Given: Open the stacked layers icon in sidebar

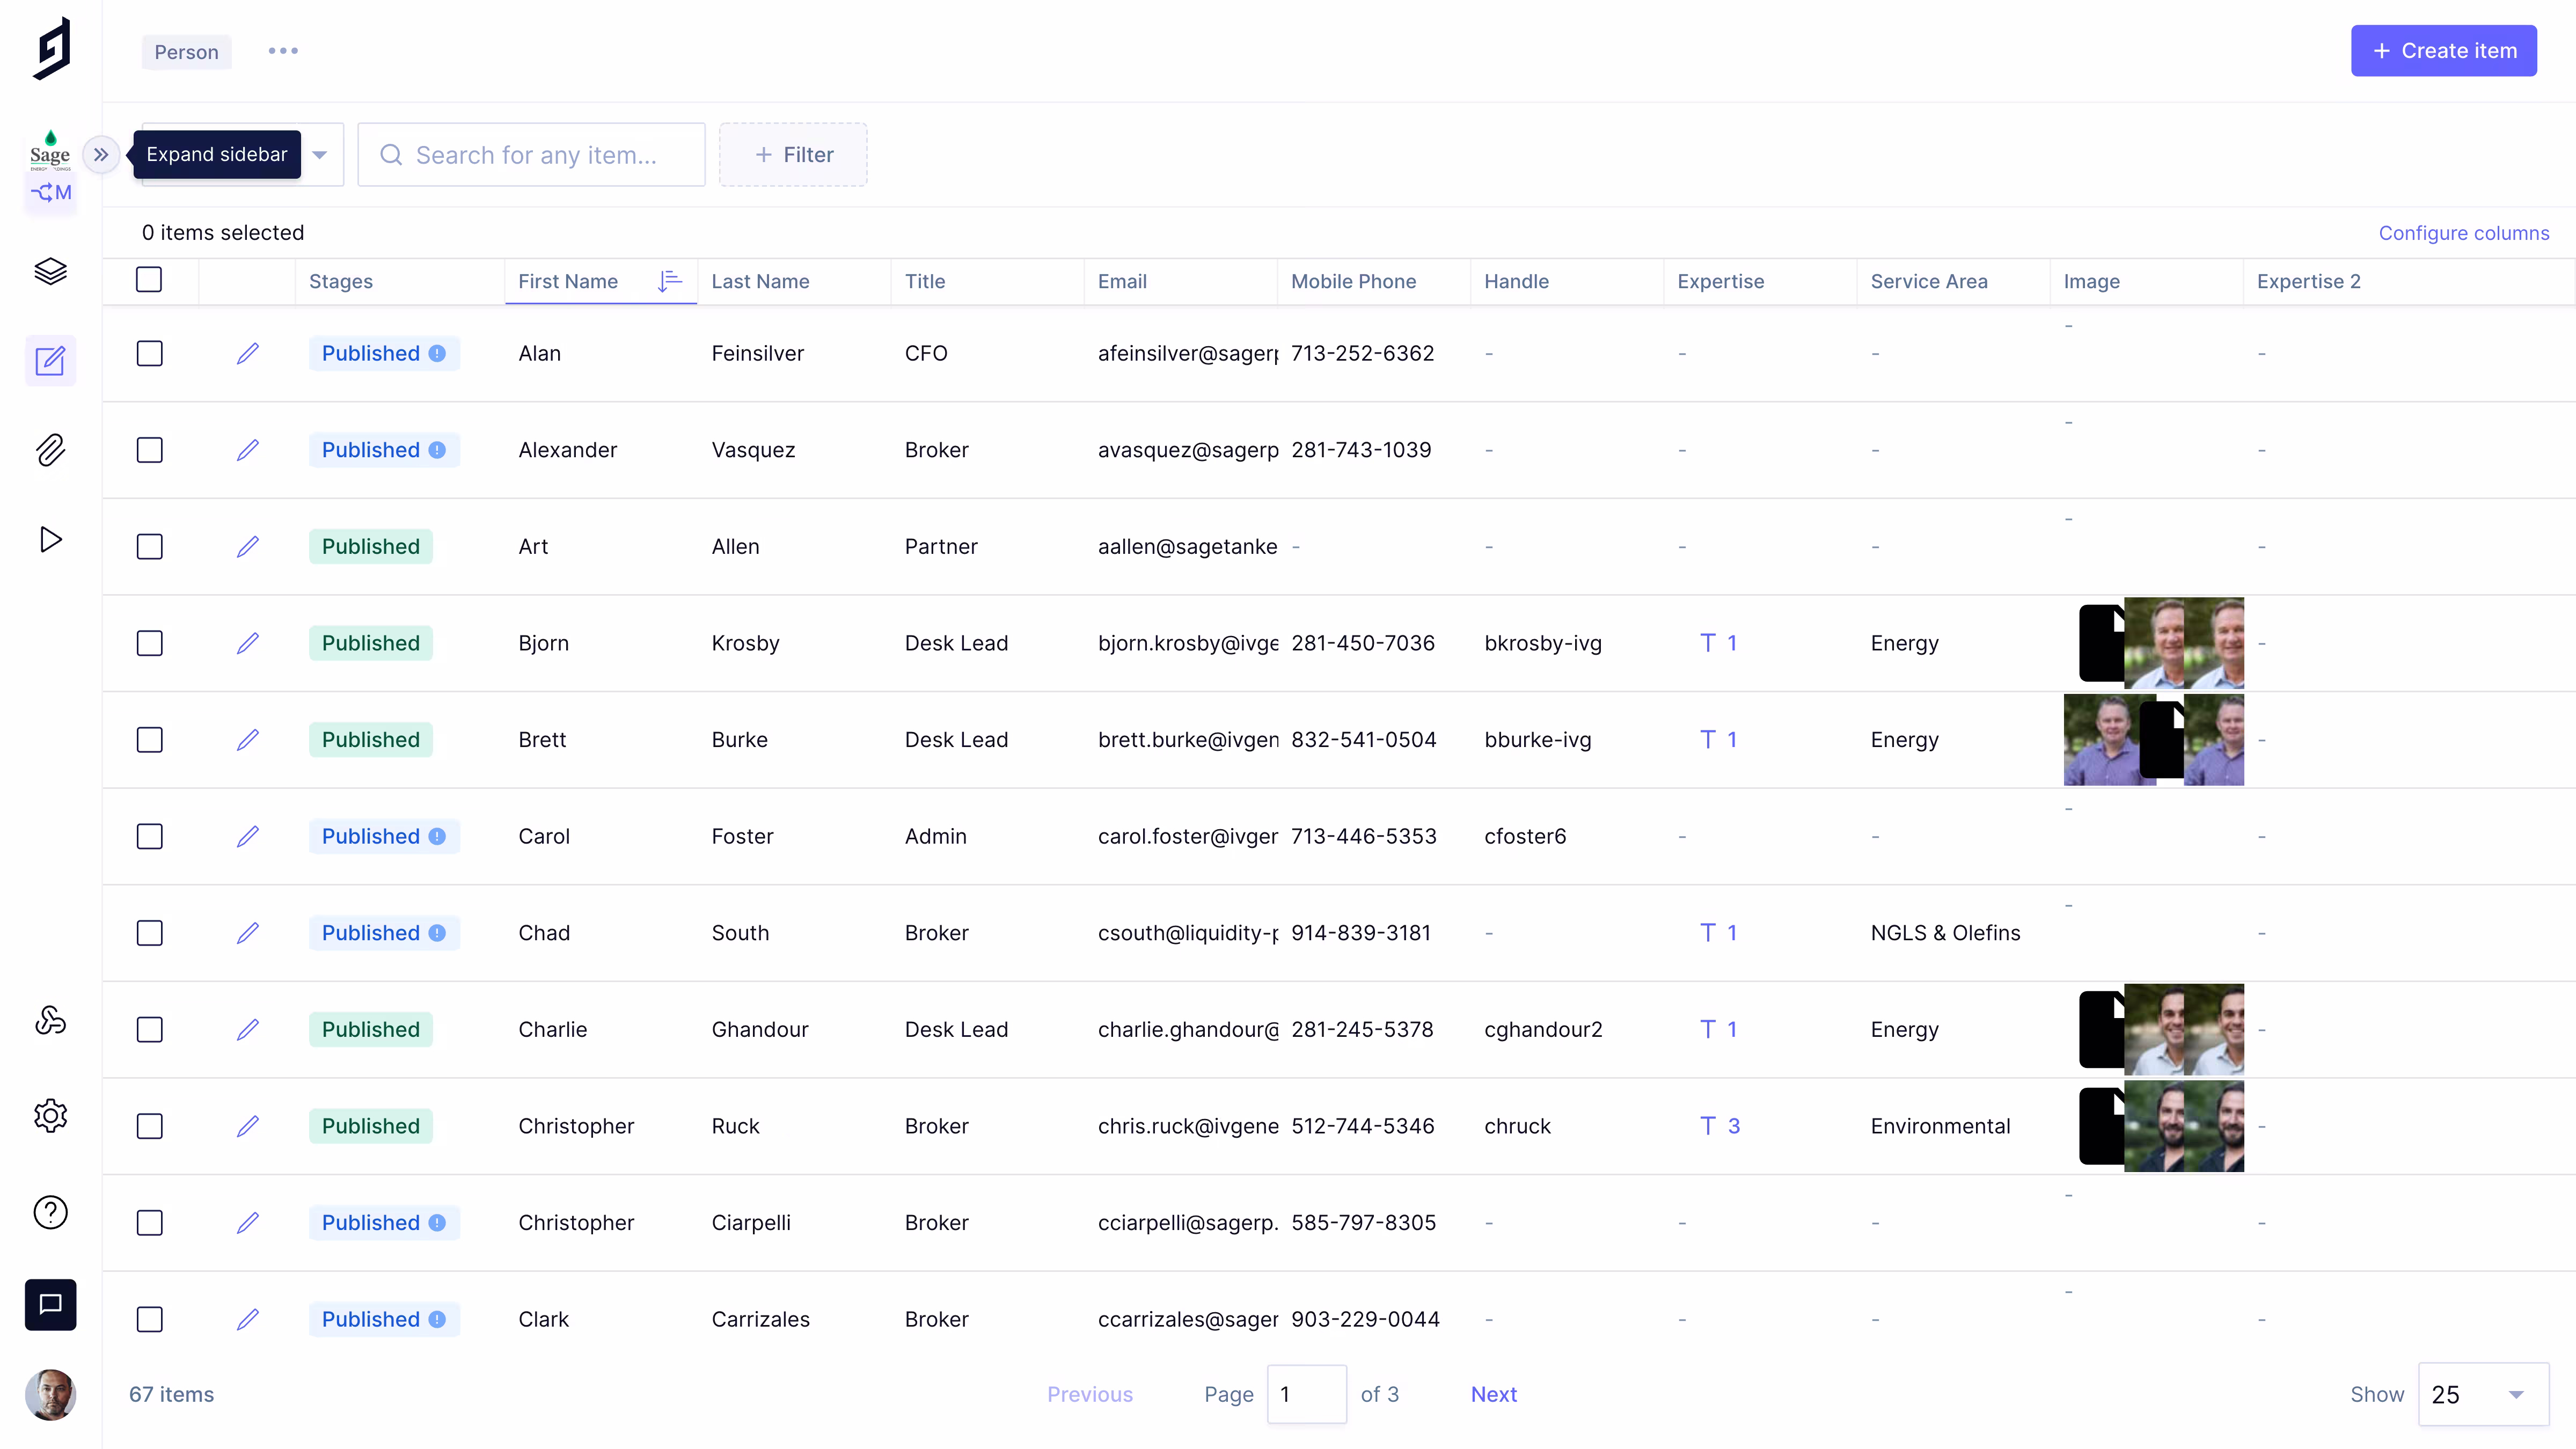Looking at the screenshot, I should coord(50,271).
